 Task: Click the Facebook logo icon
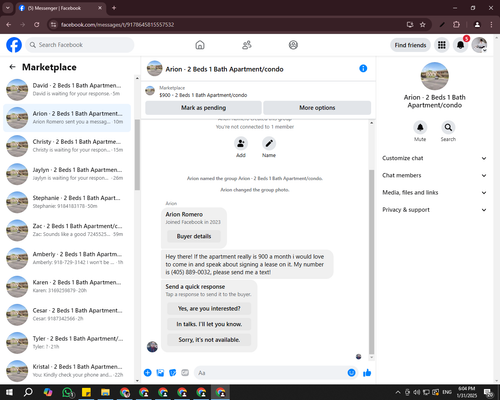click(14, 45)
